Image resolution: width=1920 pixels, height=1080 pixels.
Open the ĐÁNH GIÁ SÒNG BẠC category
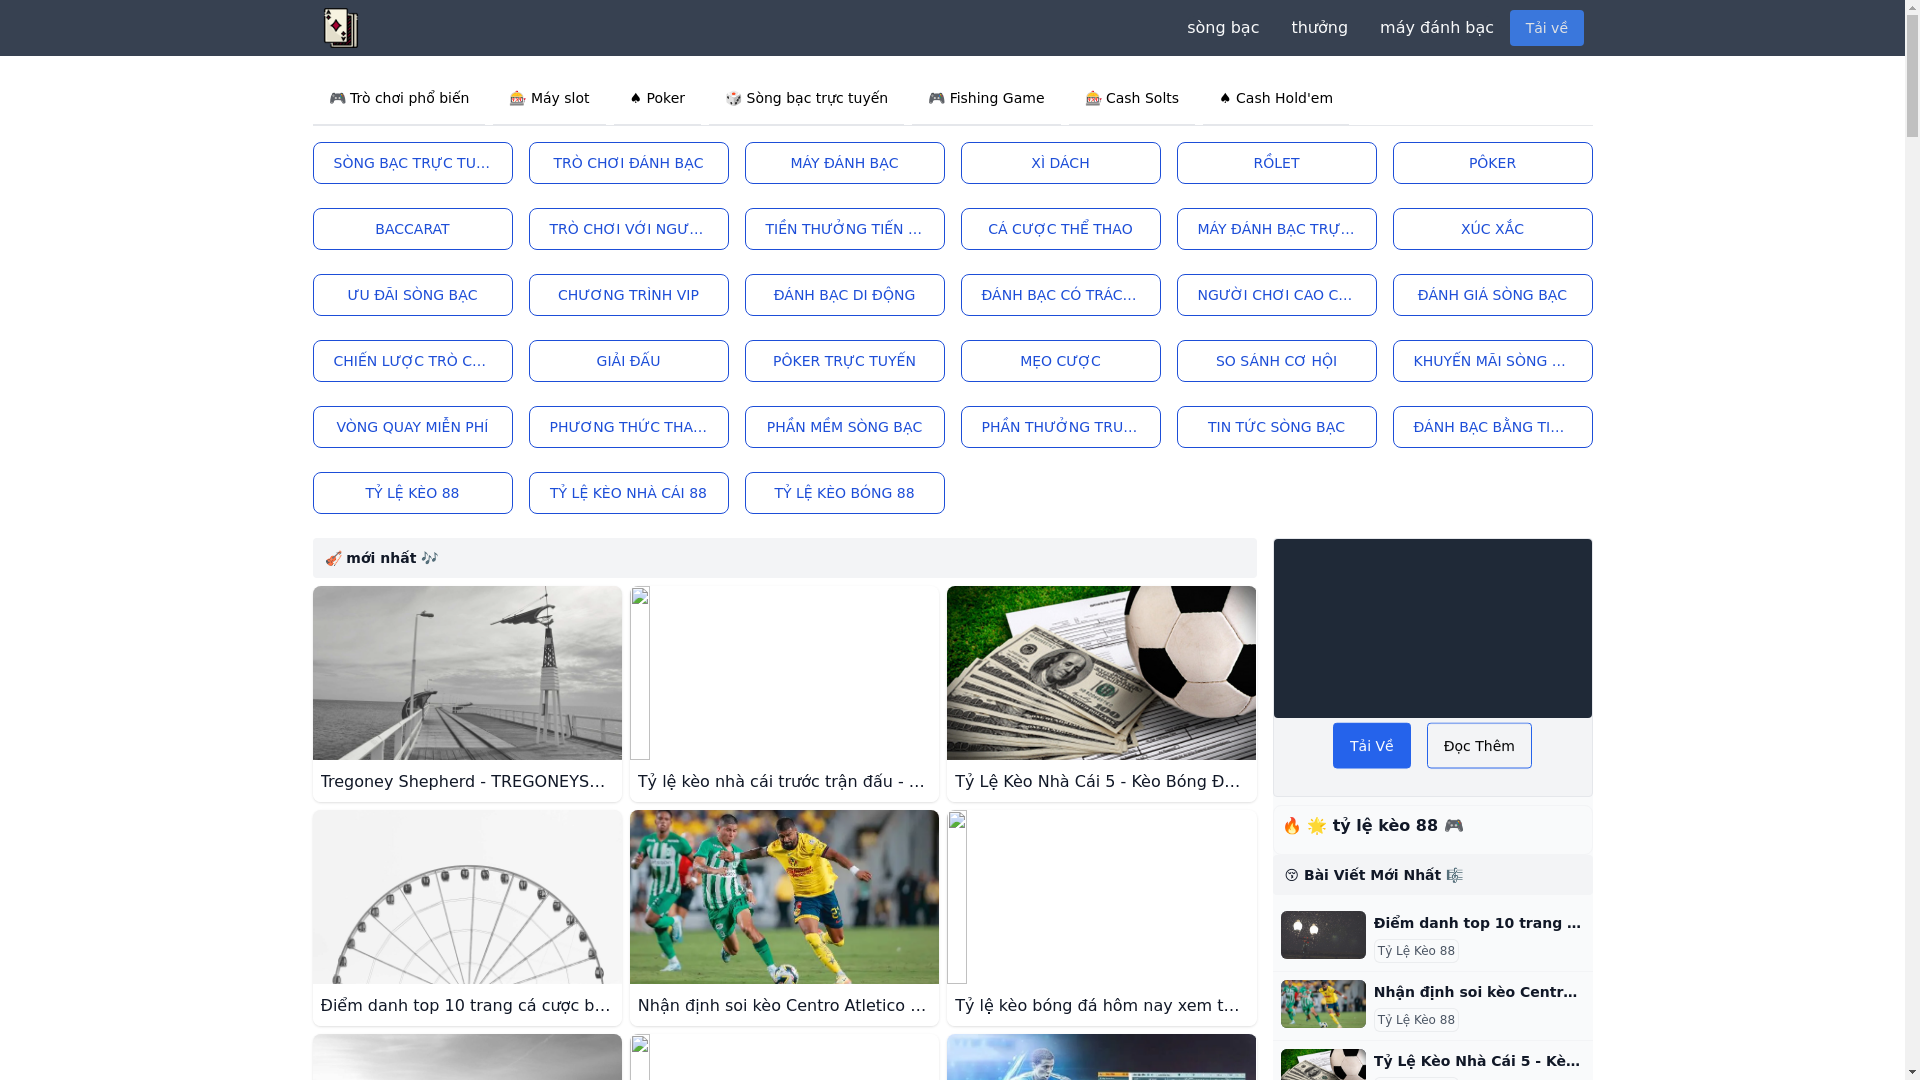[x=1492, y=295]
